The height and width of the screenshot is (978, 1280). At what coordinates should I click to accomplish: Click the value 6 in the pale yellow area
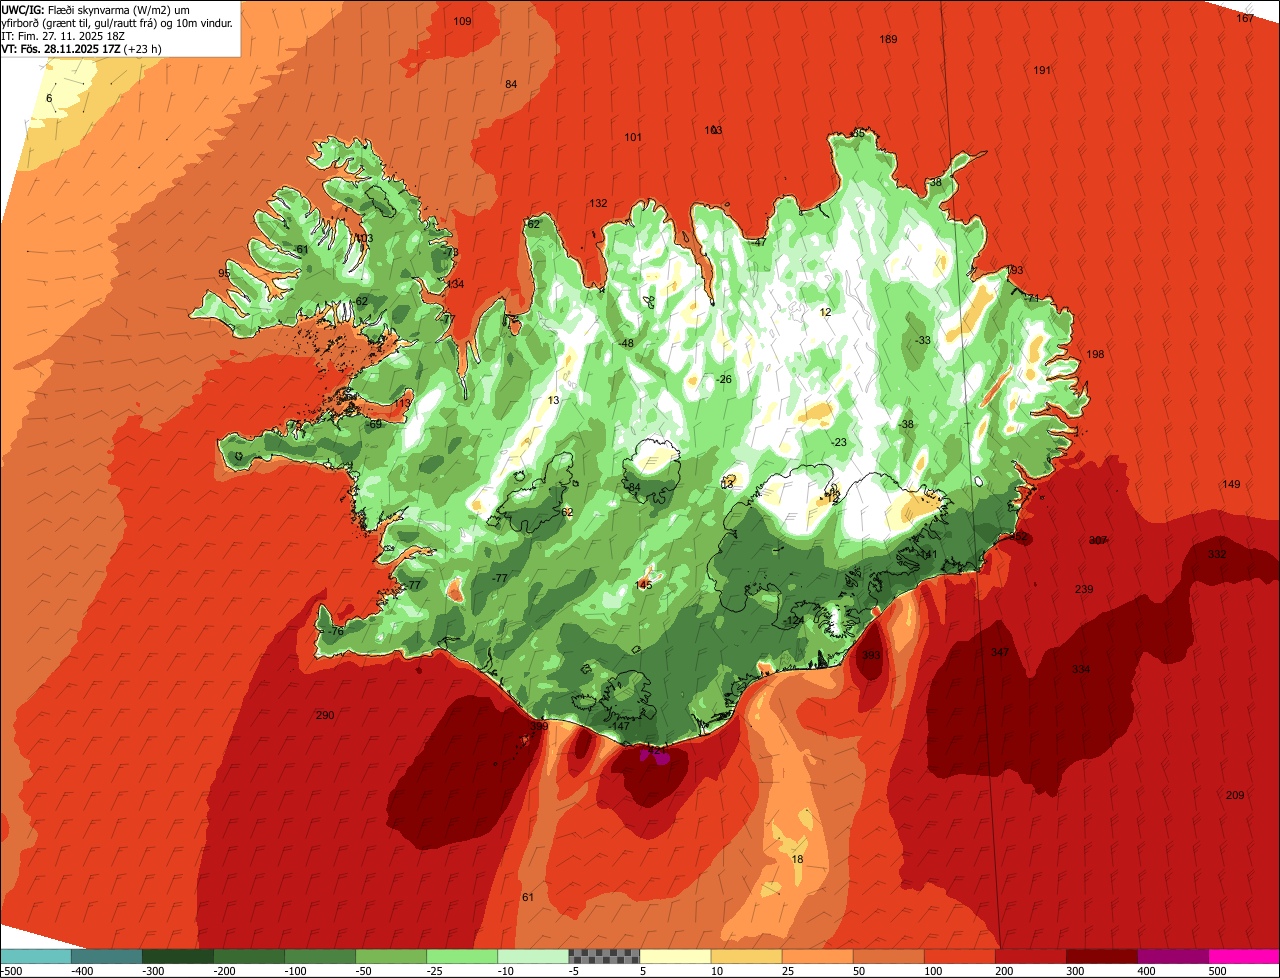point(49,98)
